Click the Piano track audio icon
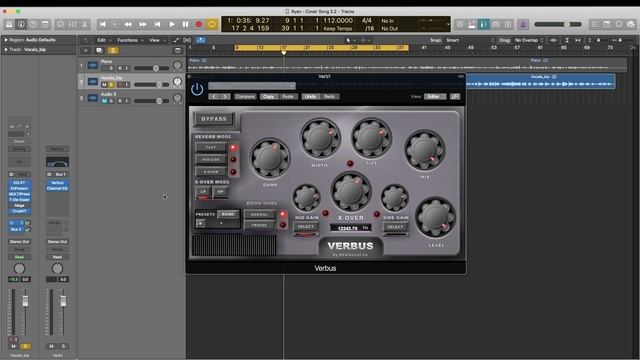Viewport: 640px width, 360px height. pyautogui.click(x=93, y=65)
